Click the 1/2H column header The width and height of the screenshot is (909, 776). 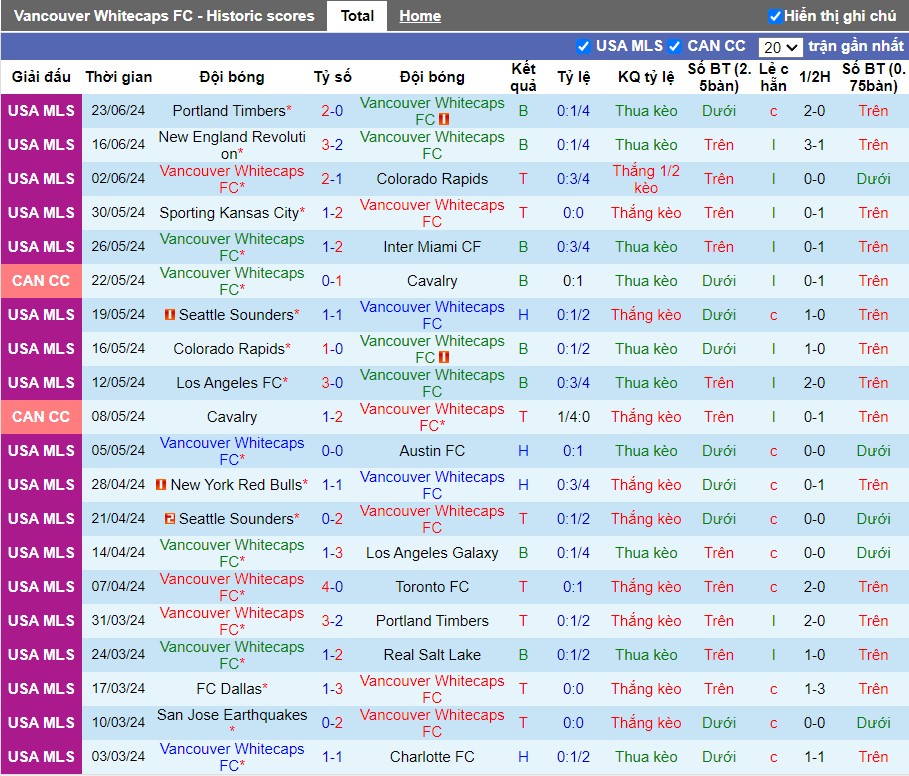[x=815, y=77]
